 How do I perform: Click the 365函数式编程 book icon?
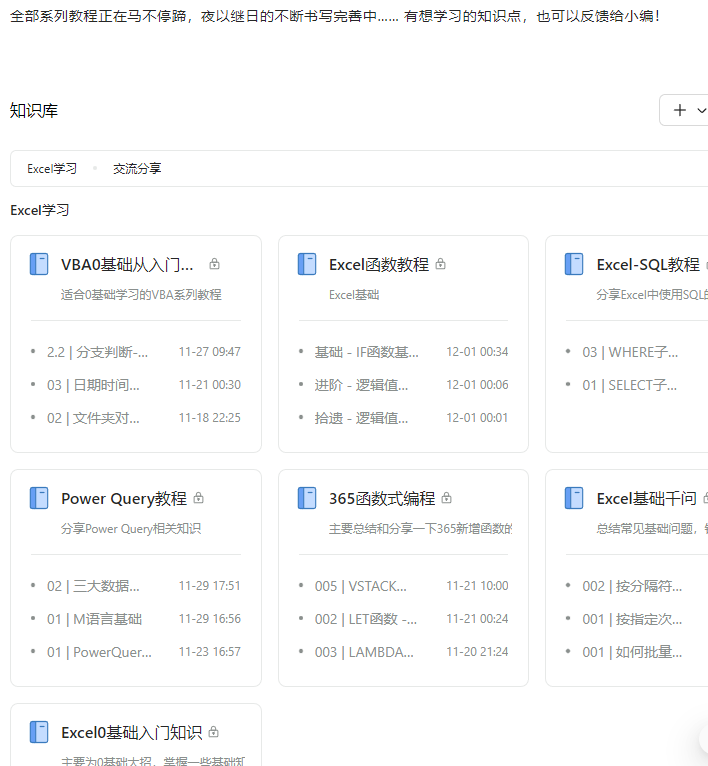tap(307, 498)
